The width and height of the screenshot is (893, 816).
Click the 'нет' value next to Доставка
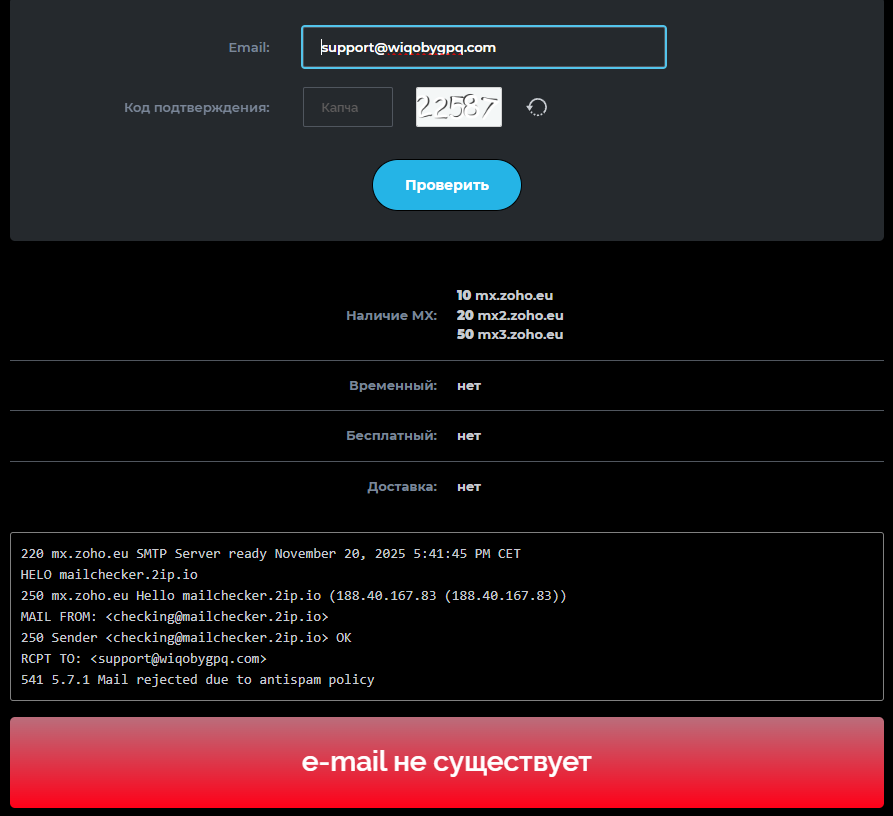click(x=468, y=486)
